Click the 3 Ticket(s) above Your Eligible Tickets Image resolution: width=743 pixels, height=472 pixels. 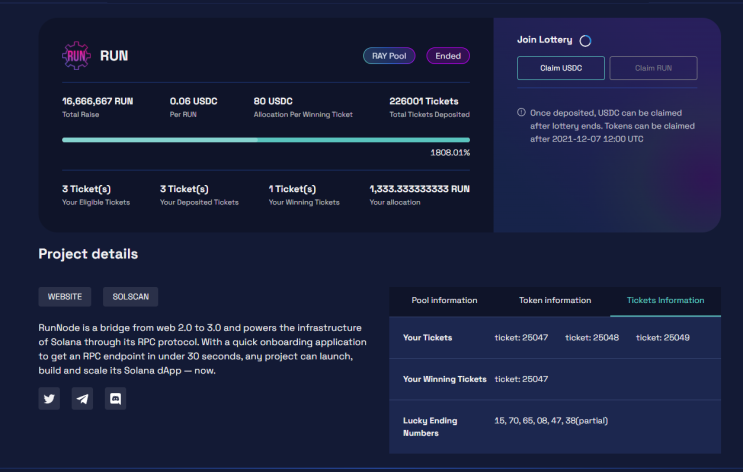pos(86,189)
